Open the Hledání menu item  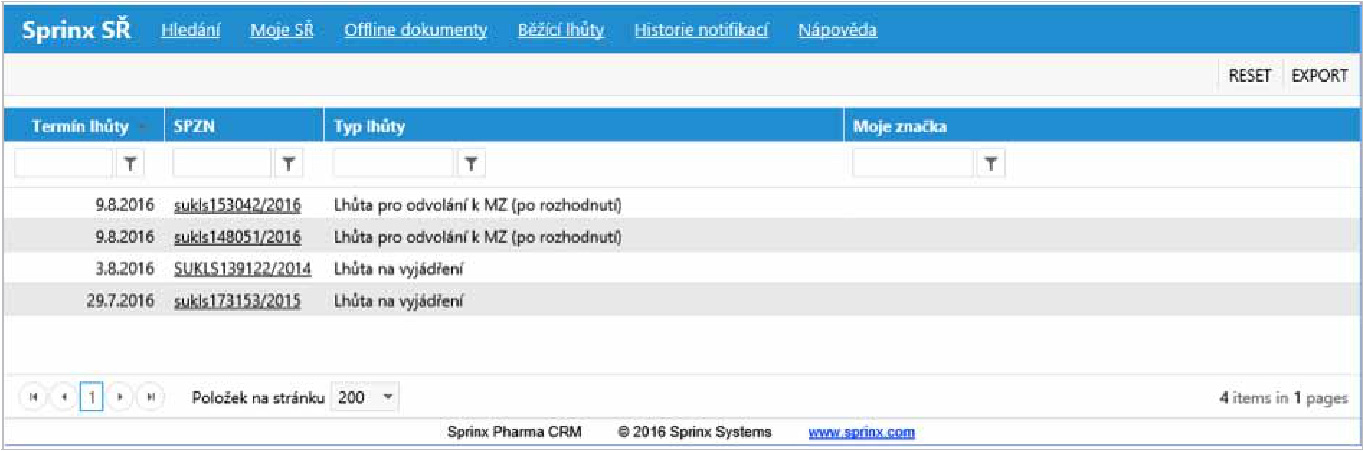191,30
